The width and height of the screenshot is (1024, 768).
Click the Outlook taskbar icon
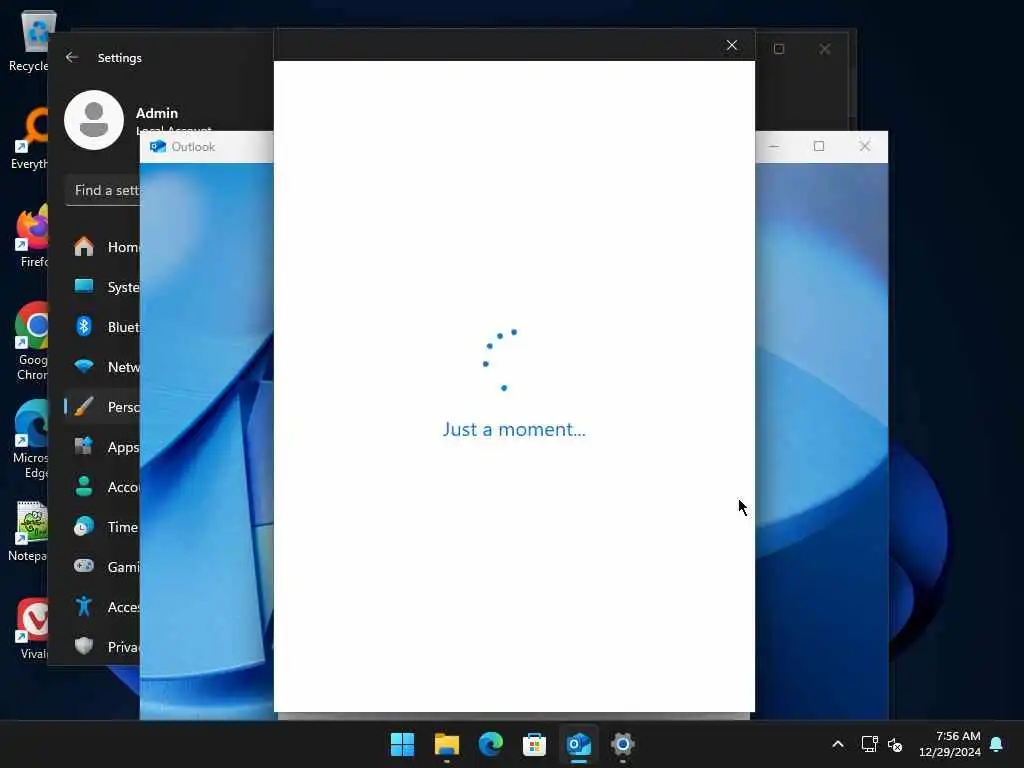tap(579, 744)
